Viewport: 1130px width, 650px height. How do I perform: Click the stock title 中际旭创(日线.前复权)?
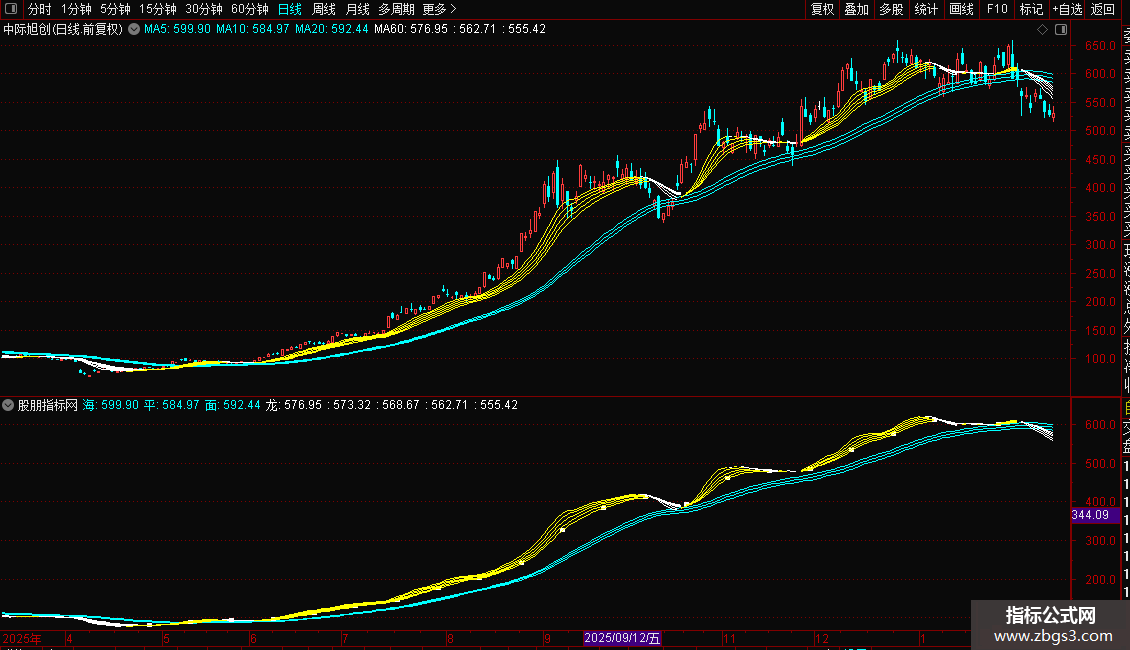pos(63,30)
